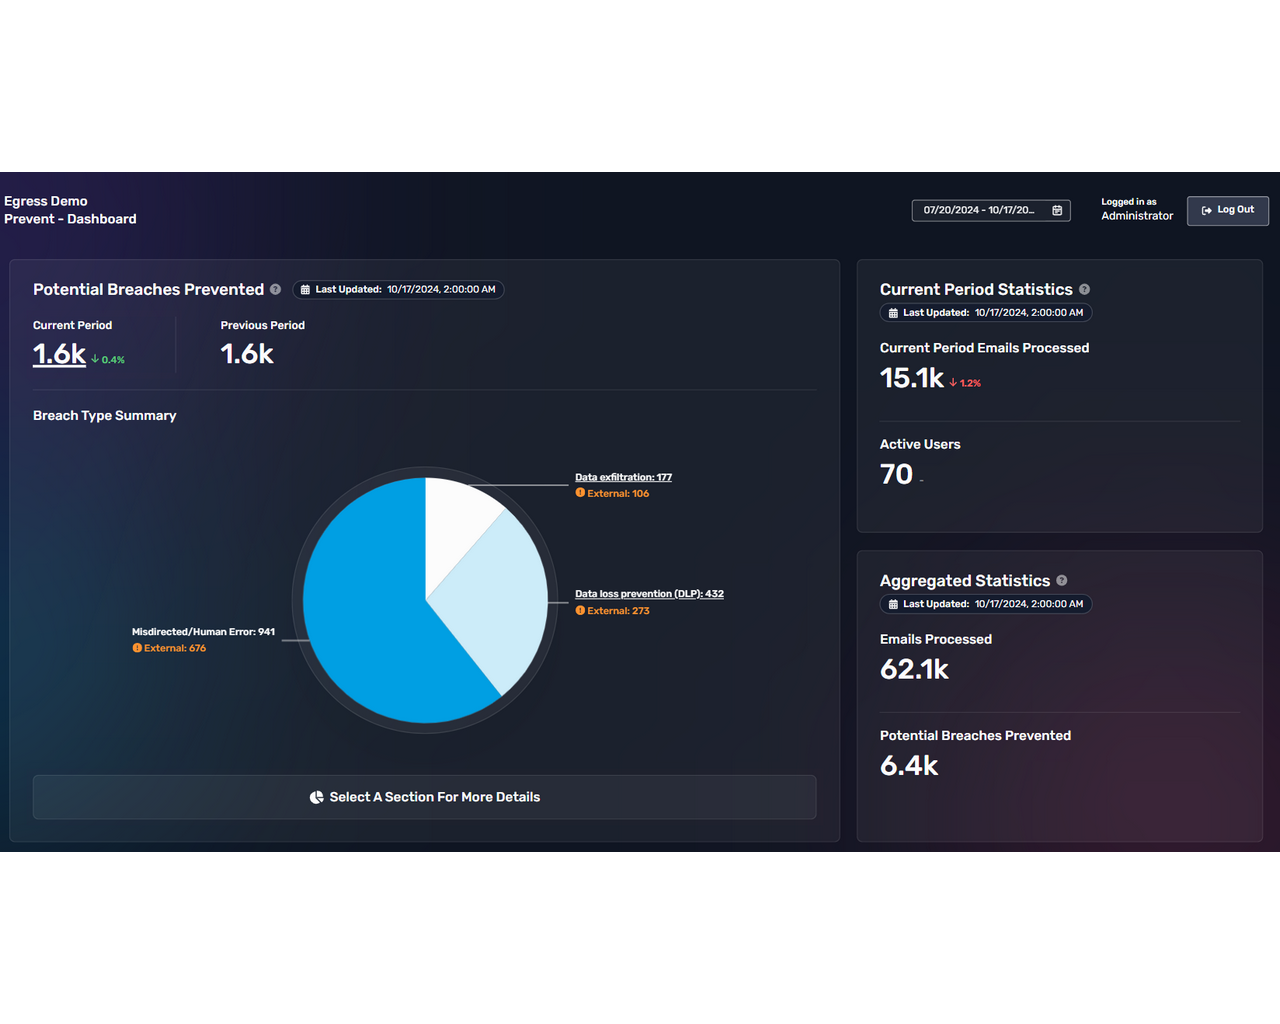Click the pie chart icon in the details bar
This screenshot has height=1024, width=1280.
coord(316,797)
